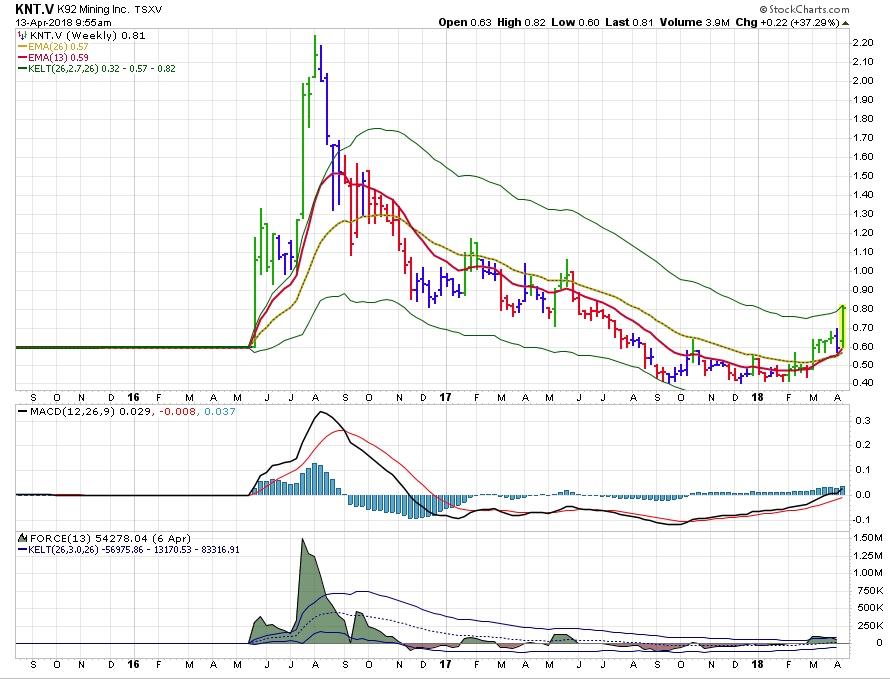Screen dimensions: 890x679
Task: Click the High 0.82 value
Action: point(521,22)
